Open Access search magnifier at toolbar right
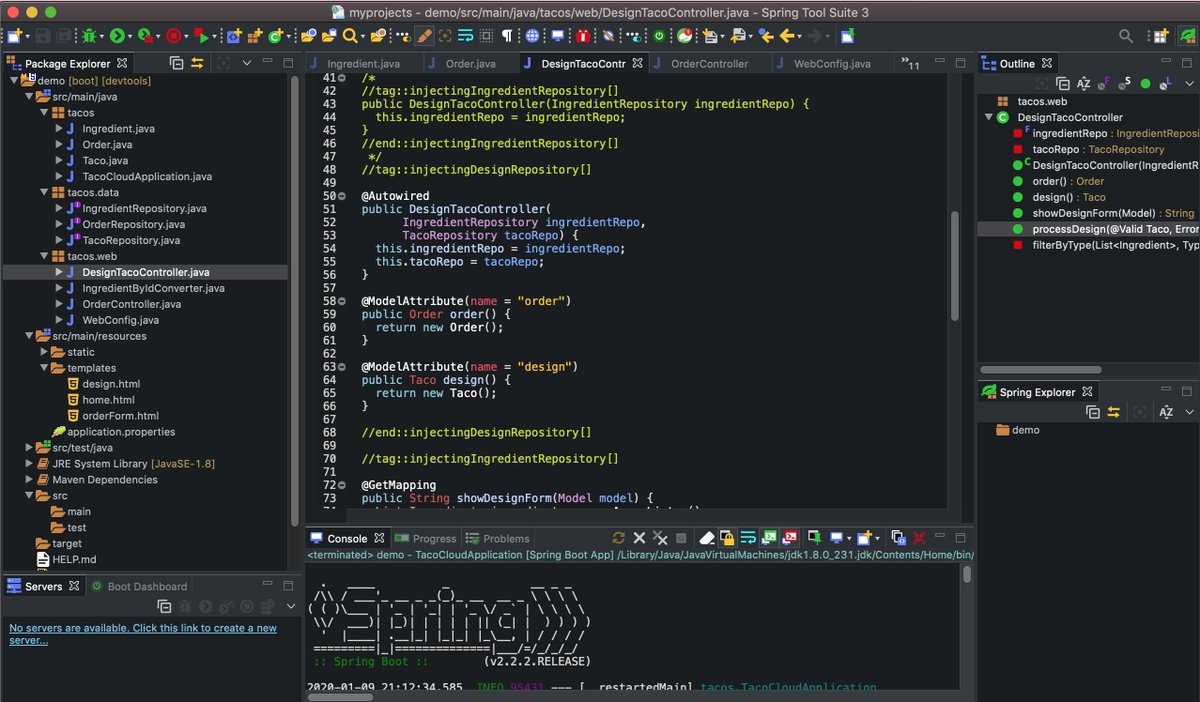 click(1126, 36)
